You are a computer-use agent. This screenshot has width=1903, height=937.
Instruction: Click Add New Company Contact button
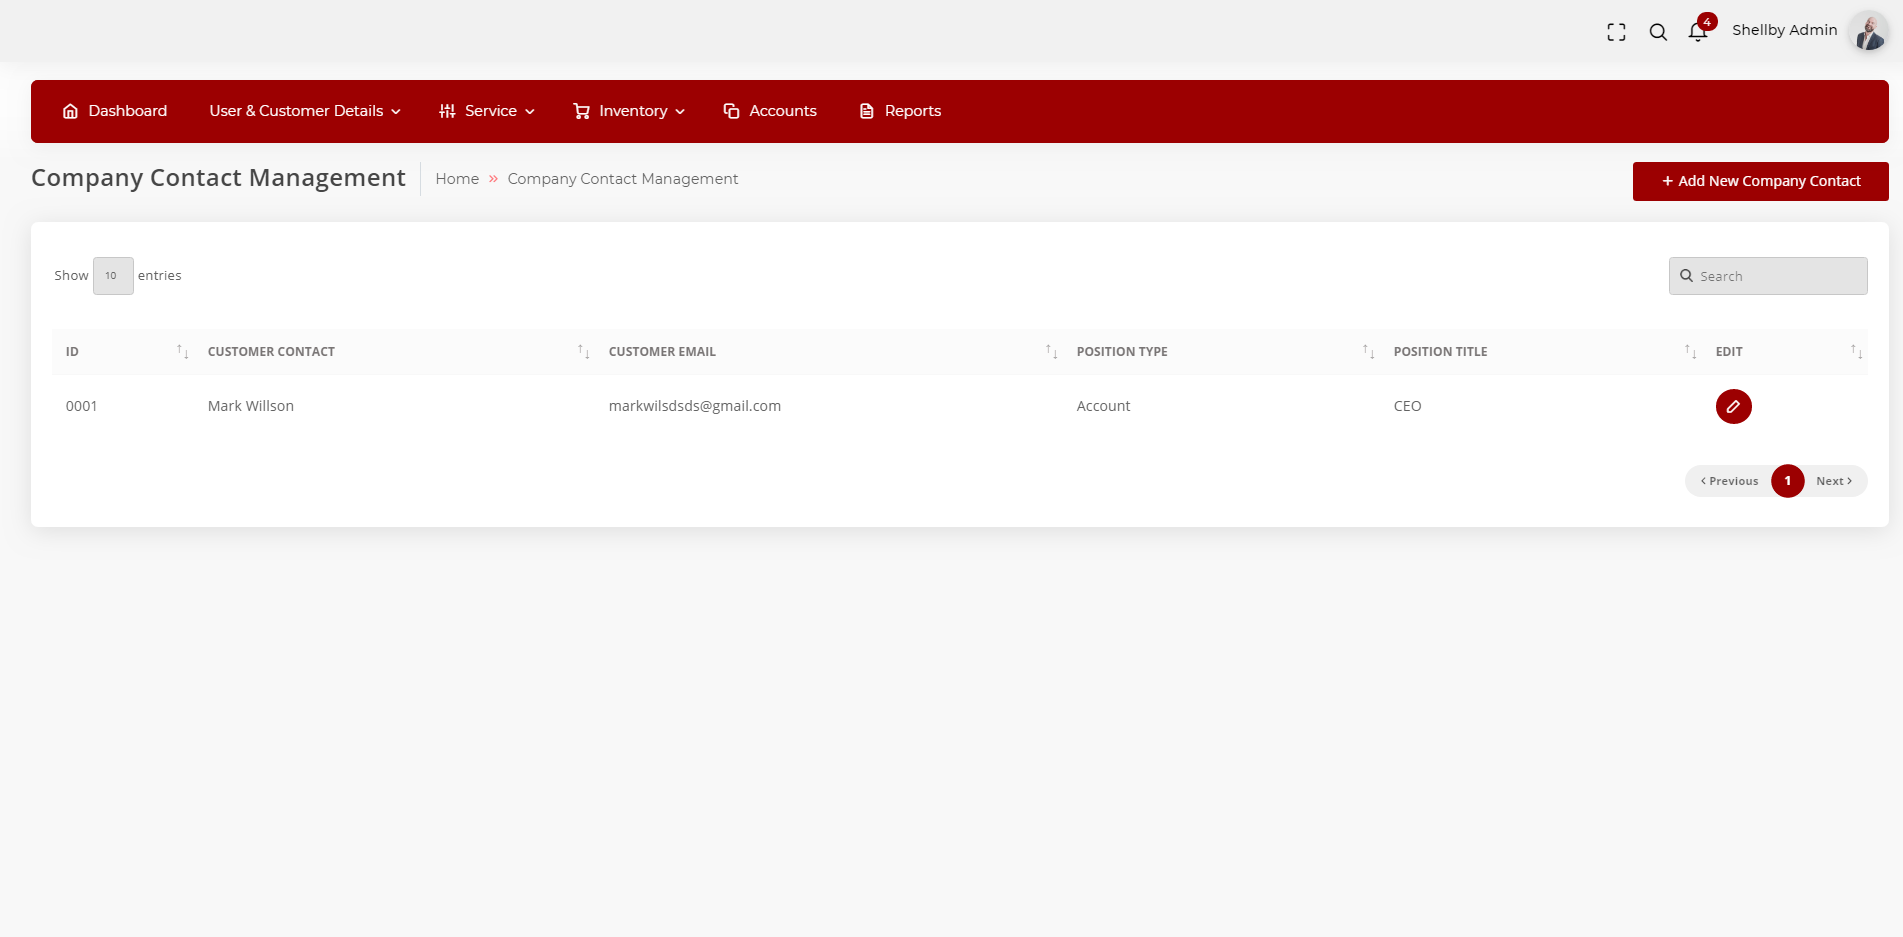1760,181
